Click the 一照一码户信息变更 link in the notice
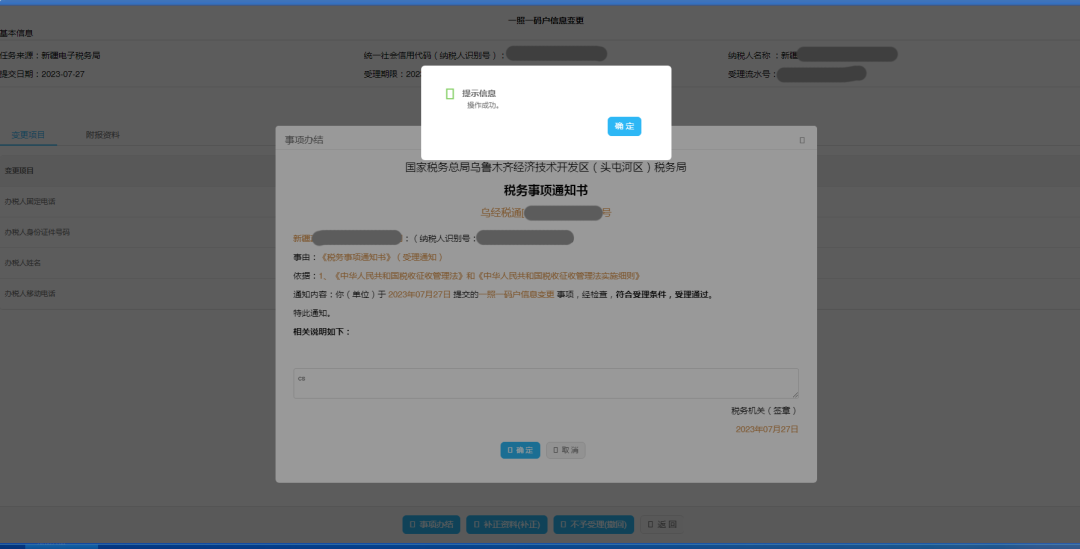 click(x=519, y=295)
